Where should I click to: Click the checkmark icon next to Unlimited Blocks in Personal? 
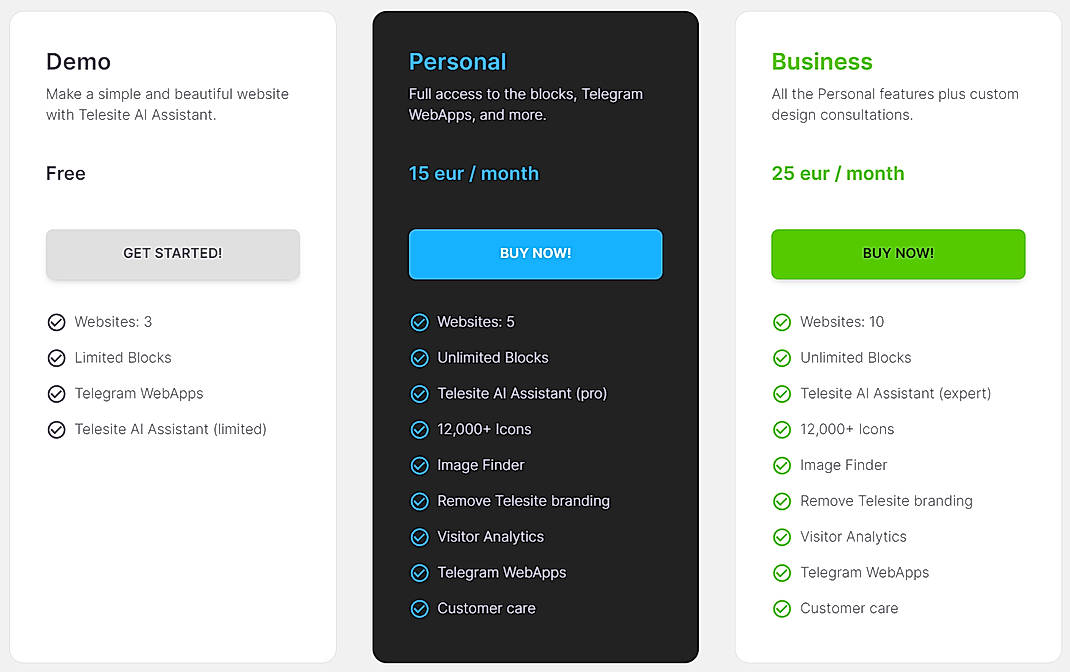click(419, 358)
